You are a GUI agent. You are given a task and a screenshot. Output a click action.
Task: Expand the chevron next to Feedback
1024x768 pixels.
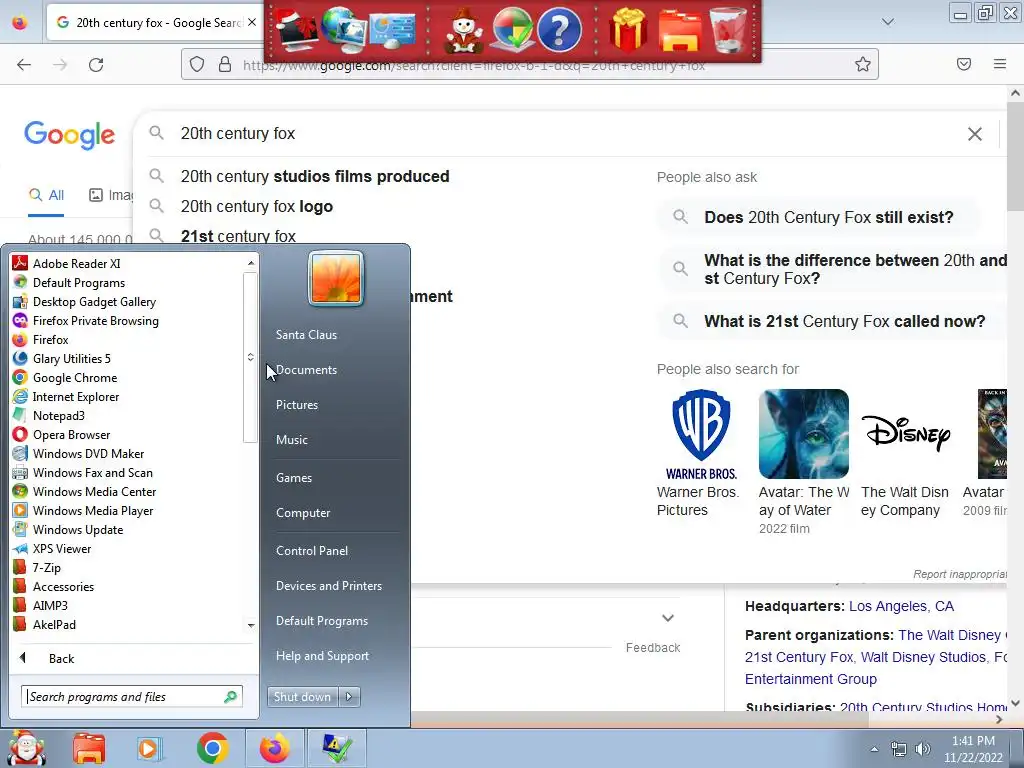click(667, 618)
